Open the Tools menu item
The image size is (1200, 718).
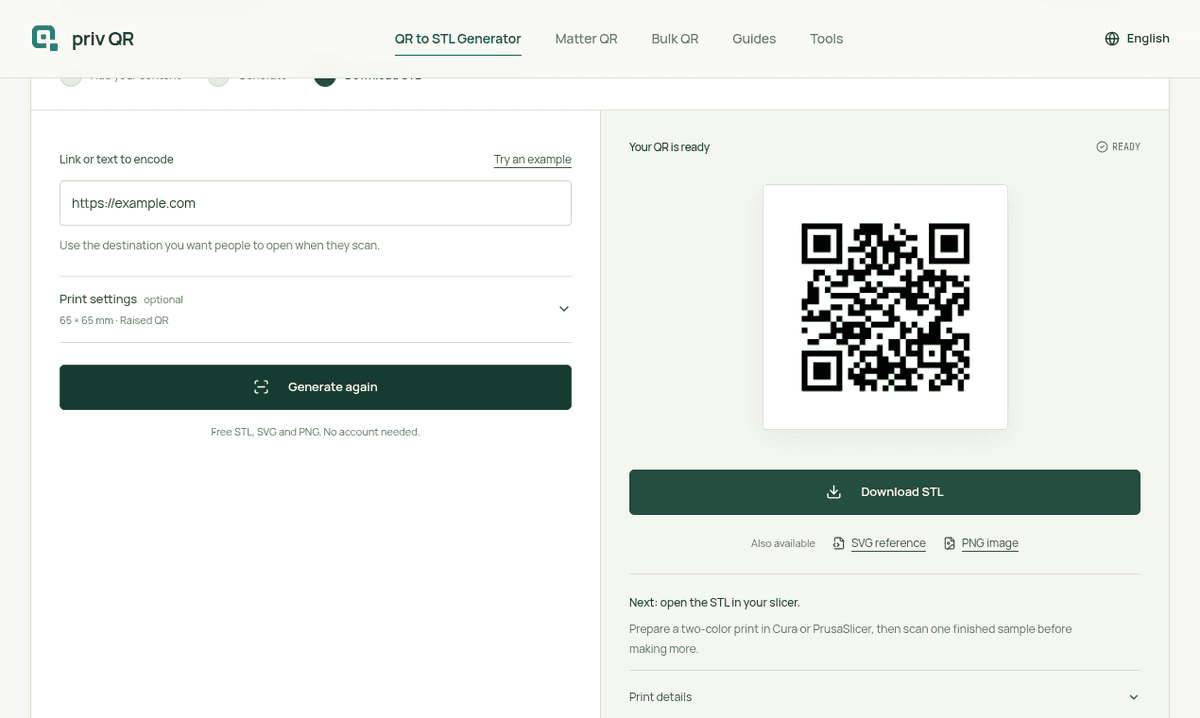click(x=826, y=39)
